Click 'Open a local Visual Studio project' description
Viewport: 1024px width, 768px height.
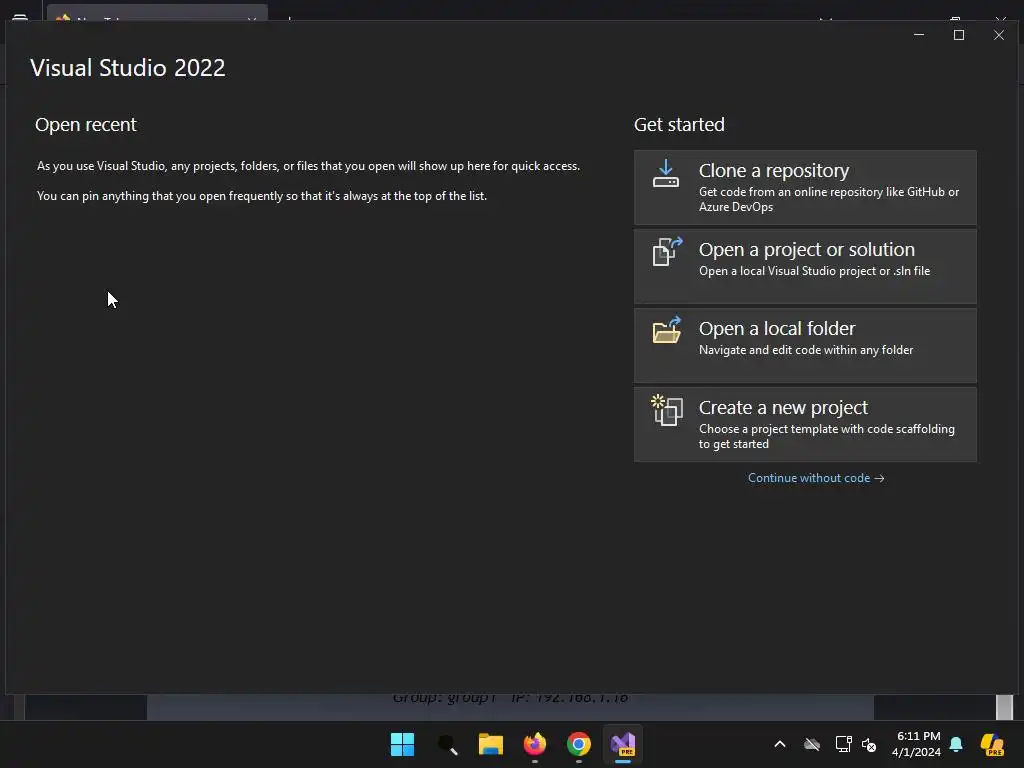[x=814, y=271]
